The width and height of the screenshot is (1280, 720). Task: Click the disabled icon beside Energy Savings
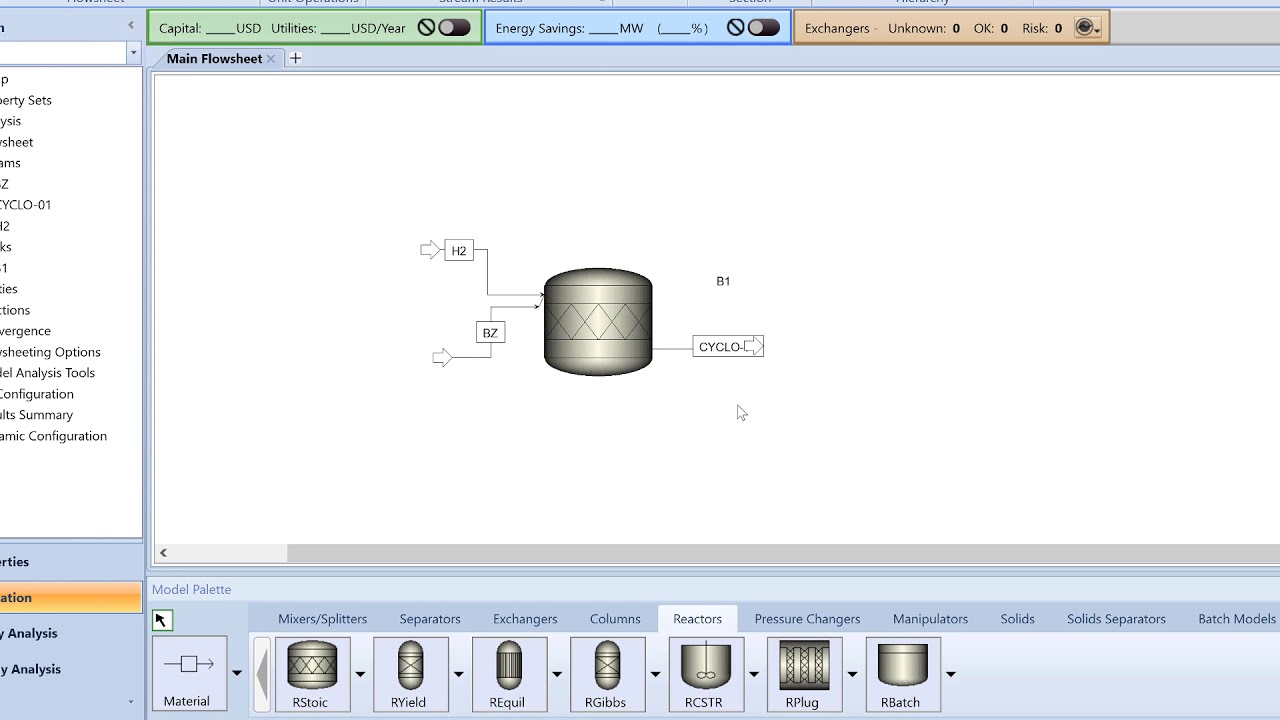736,28
